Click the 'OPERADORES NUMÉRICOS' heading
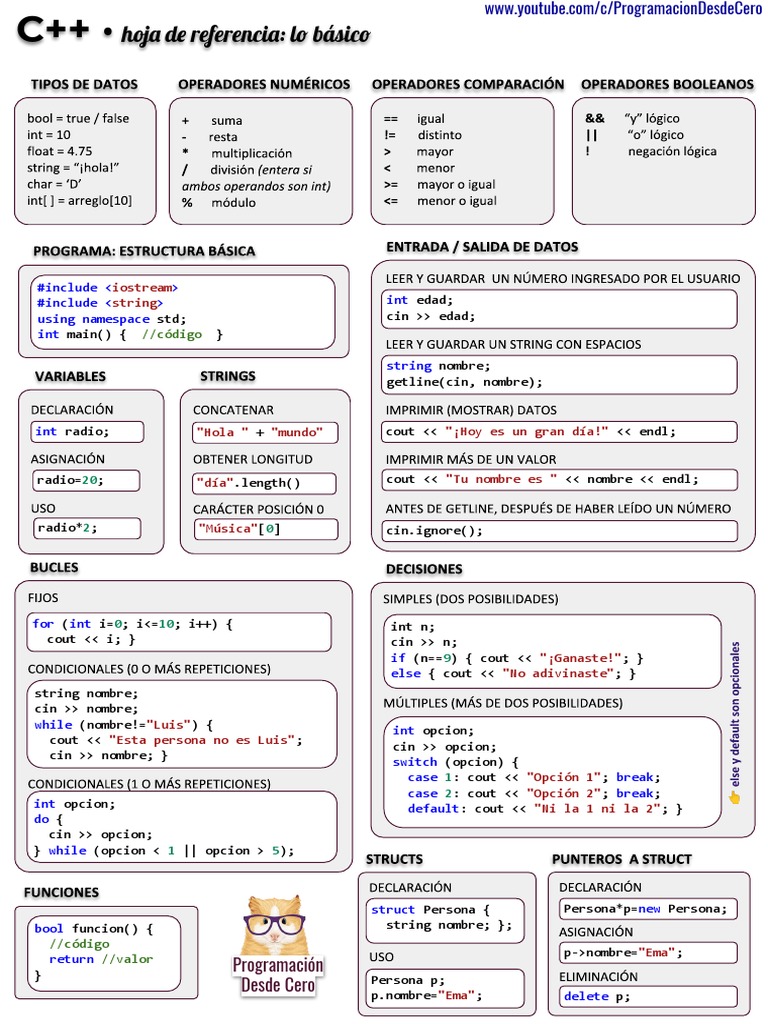The width and height of the screenshot is (768, 1024). [x=264, y=84]
